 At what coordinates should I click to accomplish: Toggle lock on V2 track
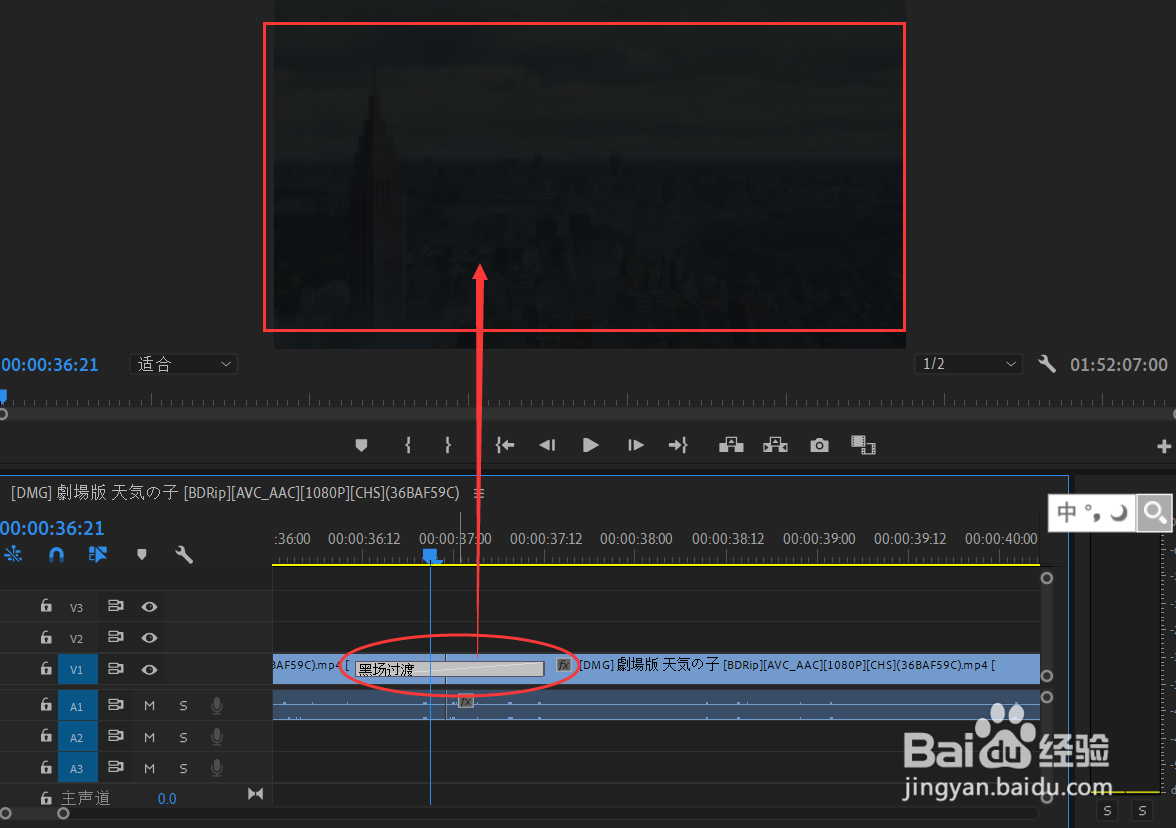[46, 637]
